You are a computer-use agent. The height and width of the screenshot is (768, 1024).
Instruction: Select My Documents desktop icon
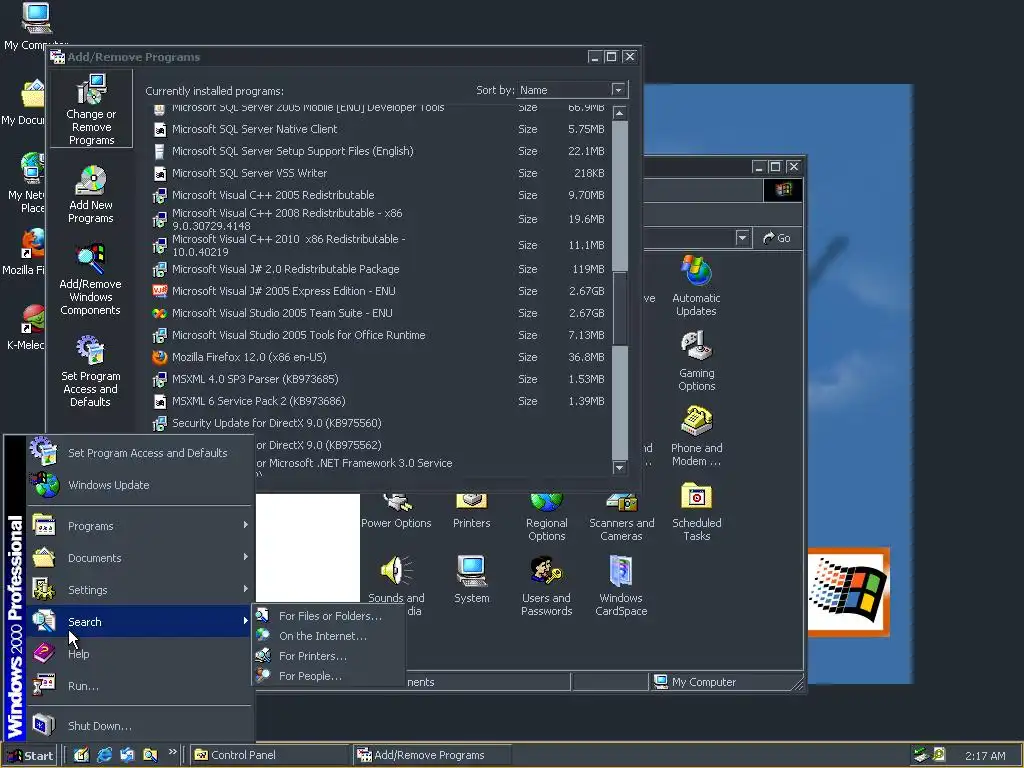[24, 103]
